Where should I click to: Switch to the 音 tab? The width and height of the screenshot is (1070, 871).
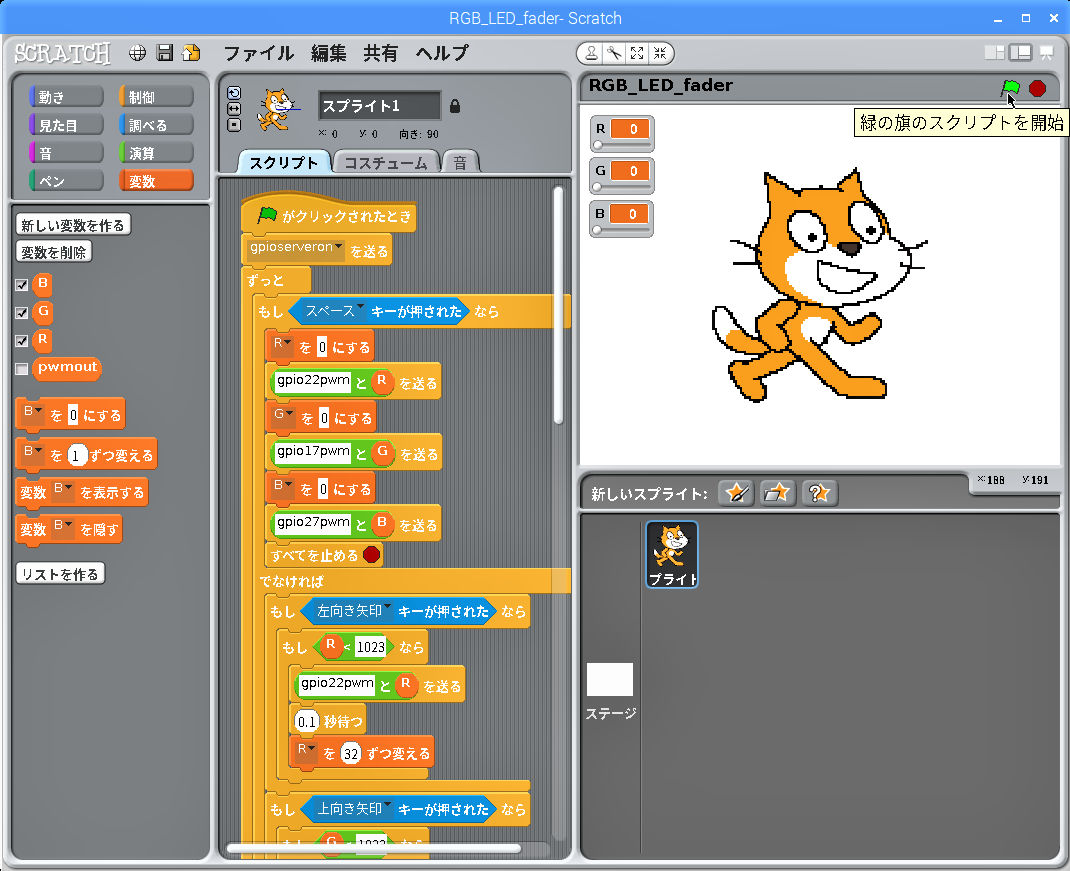point(461,162)
